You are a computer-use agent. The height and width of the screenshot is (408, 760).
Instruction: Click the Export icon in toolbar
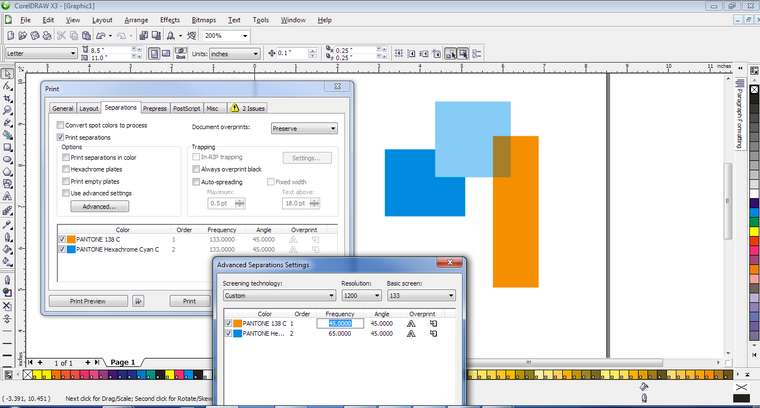point(156,35)
